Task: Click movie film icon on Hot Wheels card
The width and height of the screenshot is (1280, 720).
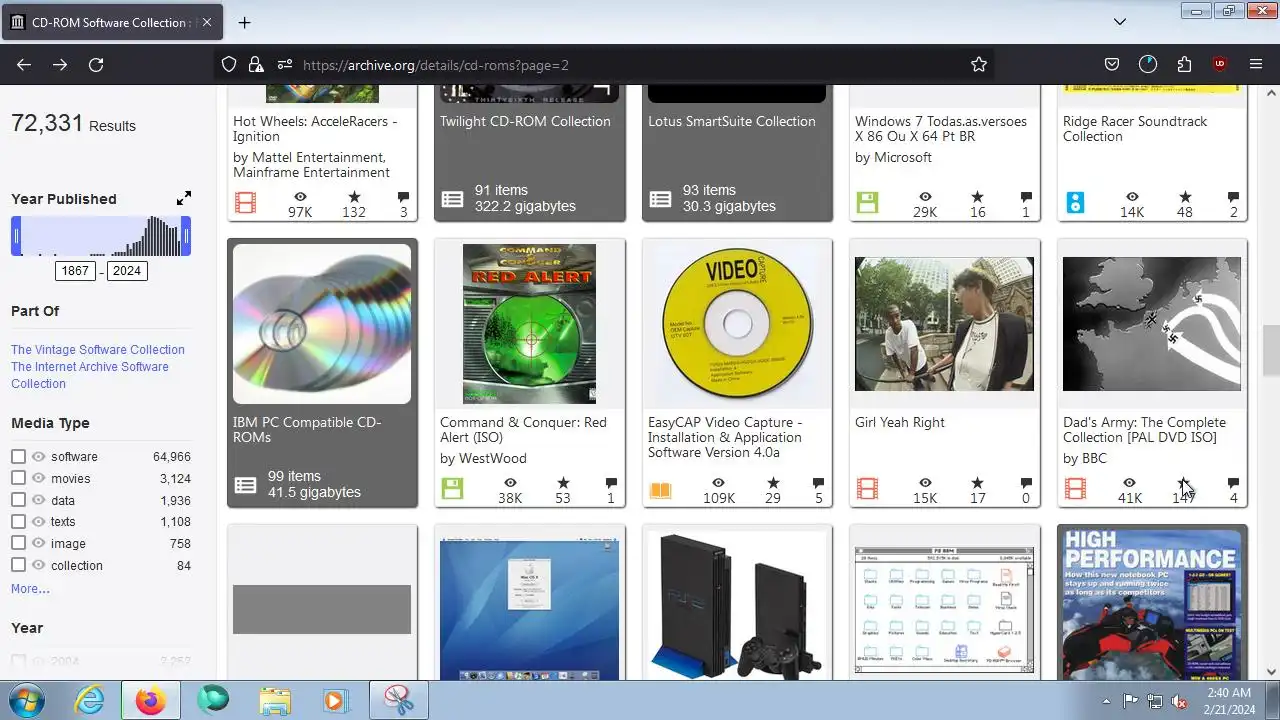Action: pyautogui.click(x=245, y=203)
